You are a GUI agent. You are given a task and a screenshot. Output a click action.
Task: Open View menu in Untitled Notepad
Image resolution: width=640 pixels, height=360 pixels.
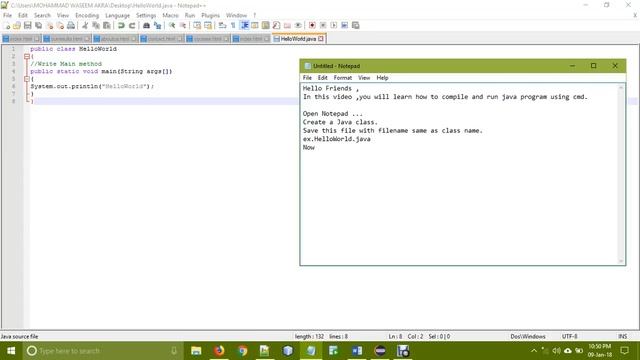[x=364, y=78]
